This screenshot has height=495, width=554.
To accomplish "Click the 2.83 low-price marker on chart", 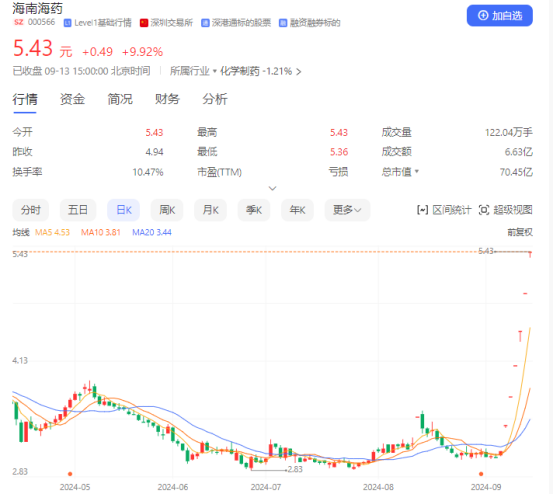I will point(295,470).
